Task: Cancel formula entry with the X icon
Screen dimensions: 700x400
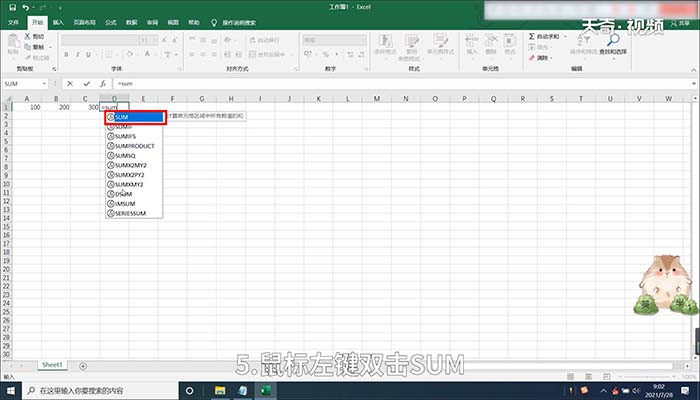Action: [x=70, y=83]
